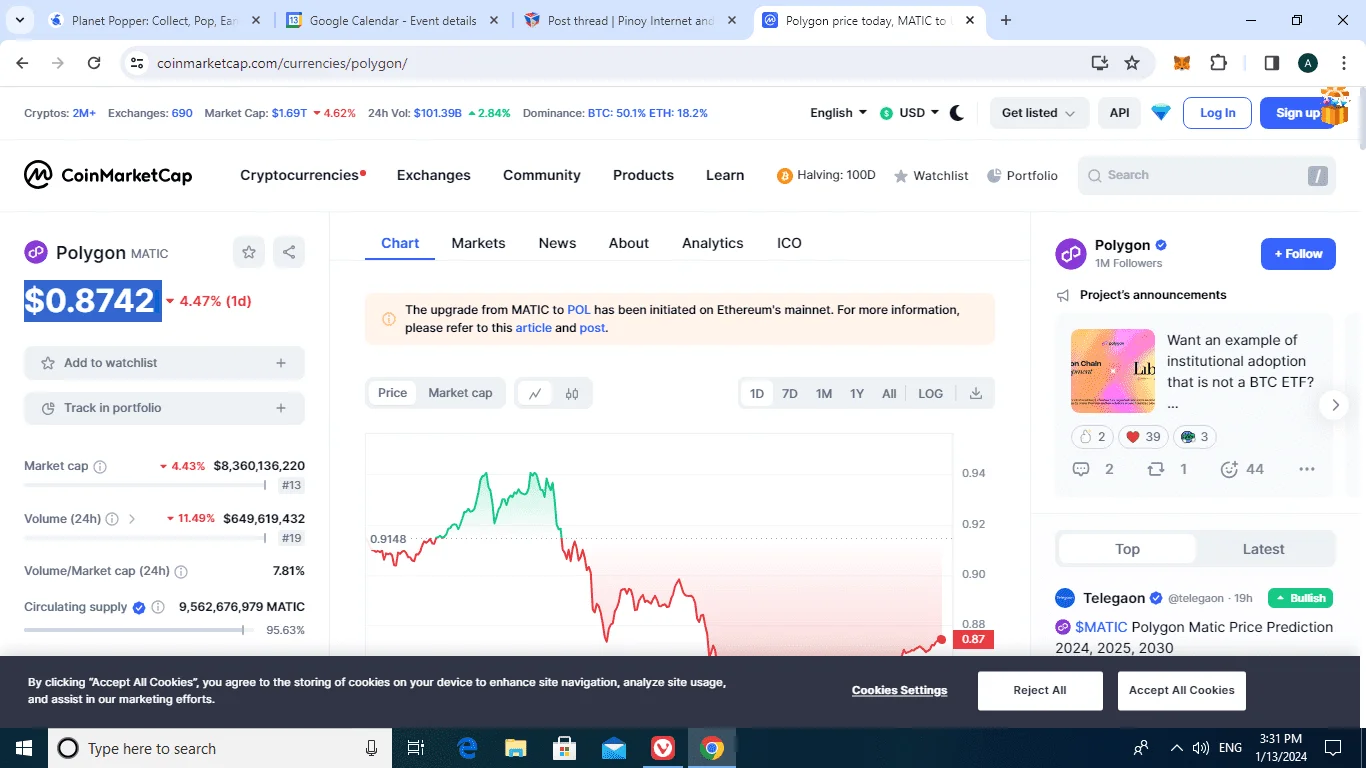The width and height of the screenshot is (1366, 768).
Task: Click announcement post thumbnail image
Action: click(x=1113, y=371)
